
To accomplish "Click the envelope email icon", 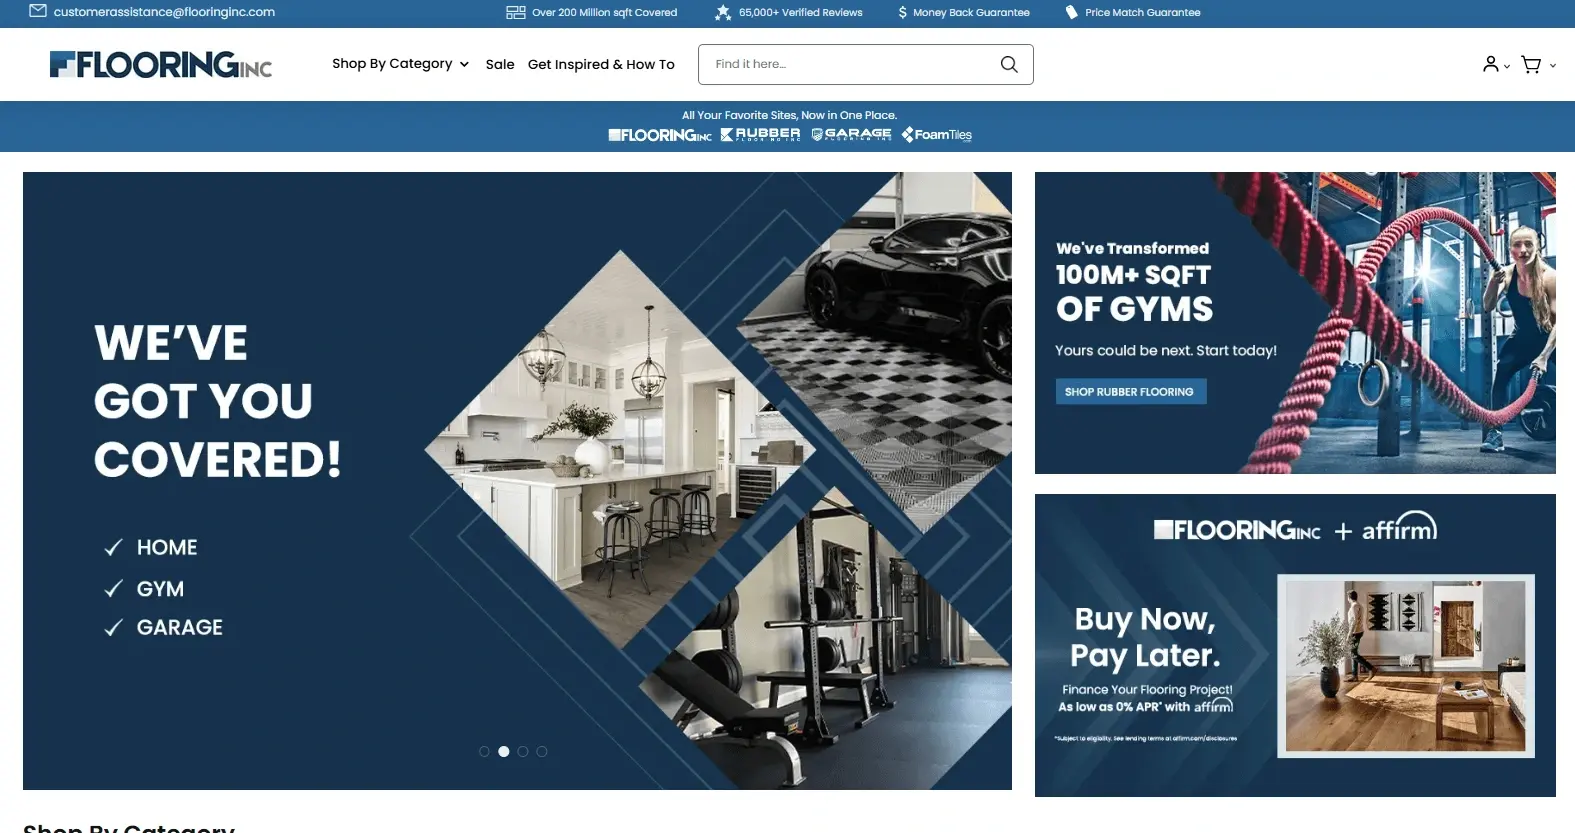I will (x=38, y=11).
